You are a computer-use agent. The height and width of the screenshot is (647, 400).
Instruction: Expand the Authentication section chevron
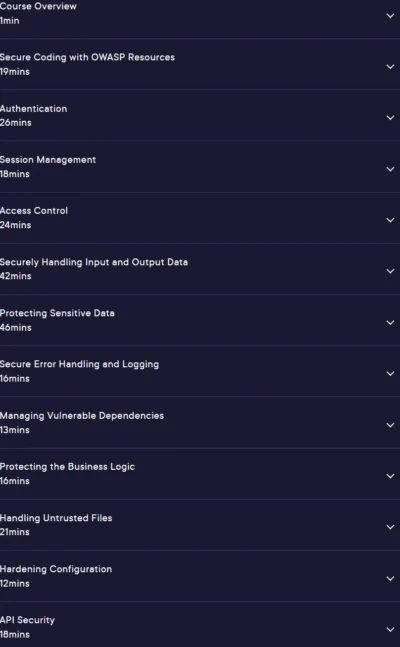pyautogui.click(x=390, y=118)
